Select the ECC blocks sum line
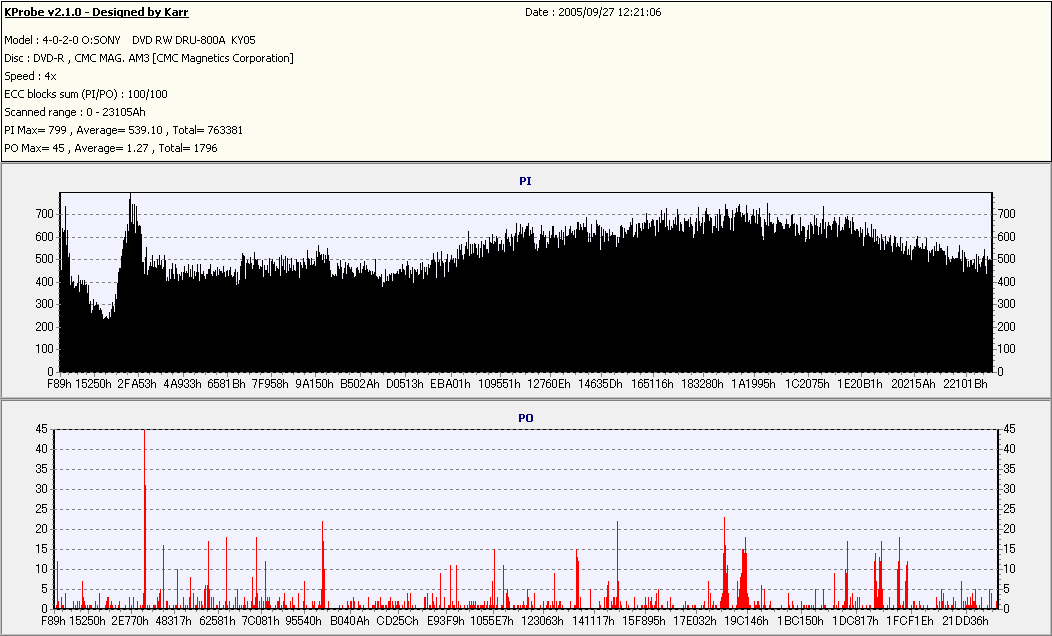 click(86, 95)
